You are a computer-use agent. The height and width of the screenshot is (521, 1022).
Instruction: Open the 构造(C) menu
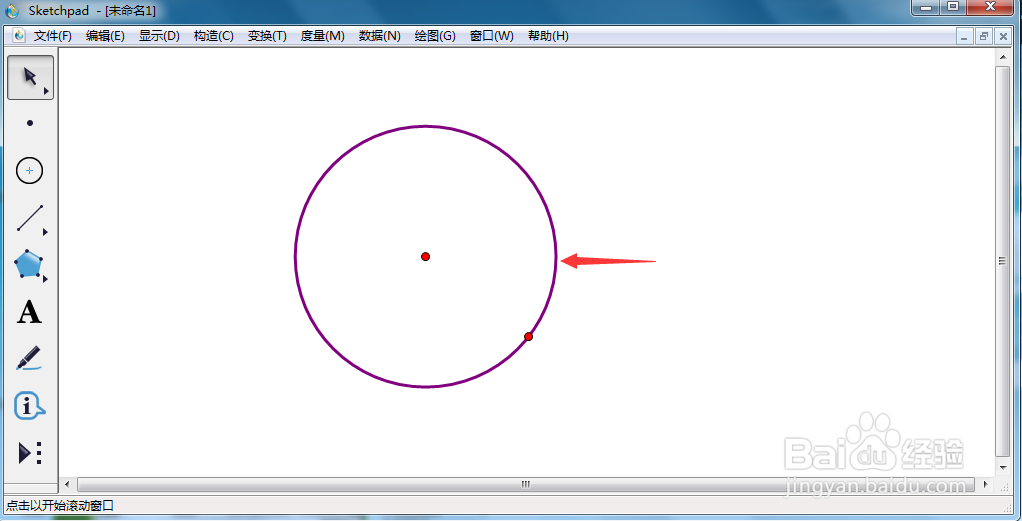click(213, 36)
